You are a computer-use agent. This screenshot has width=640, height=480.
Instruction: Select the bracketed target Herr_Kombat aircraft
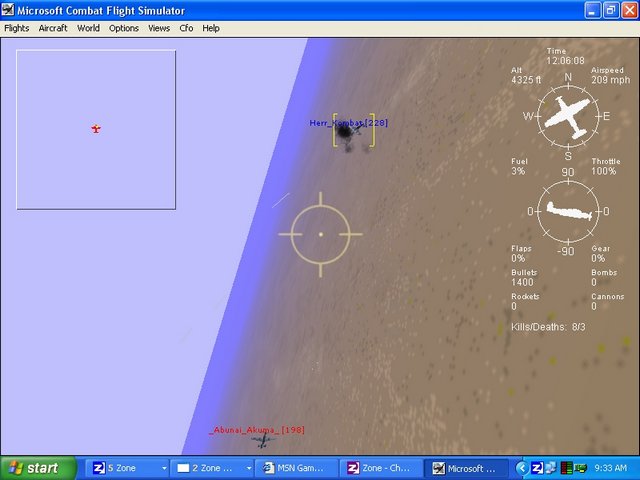[353, 131]
